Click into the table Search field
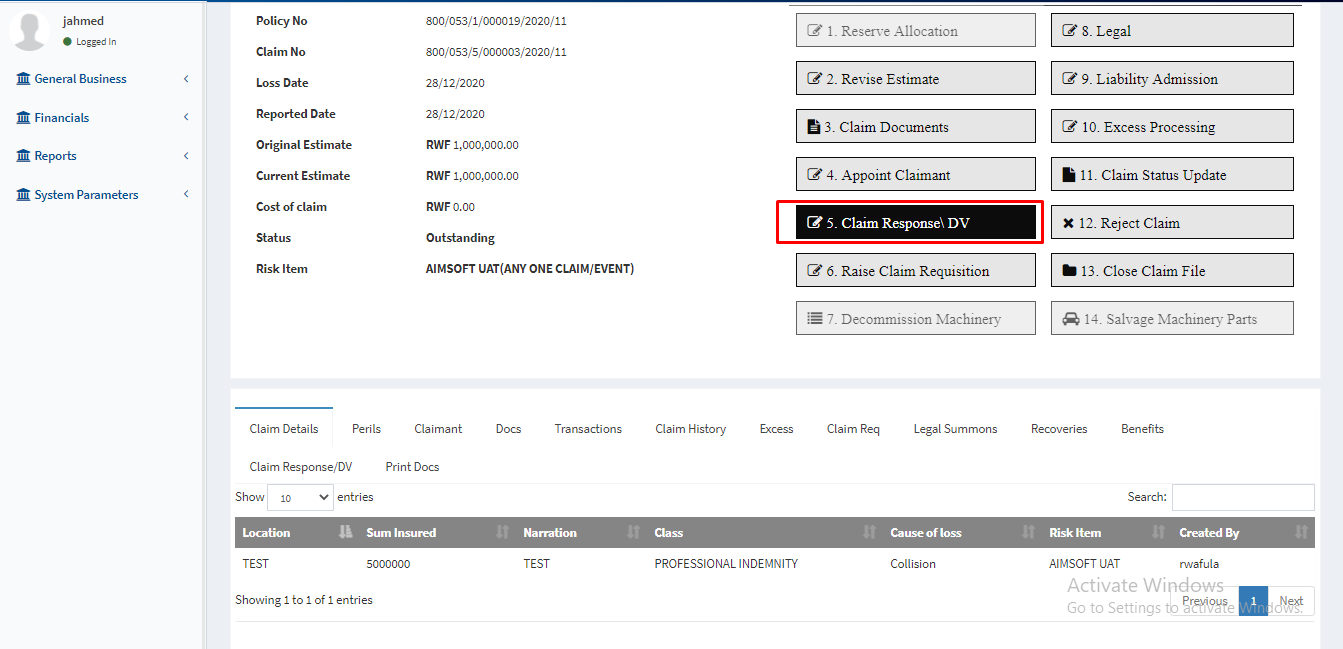Screen dimensions: 1343x649 click(x=1242, y=497)
